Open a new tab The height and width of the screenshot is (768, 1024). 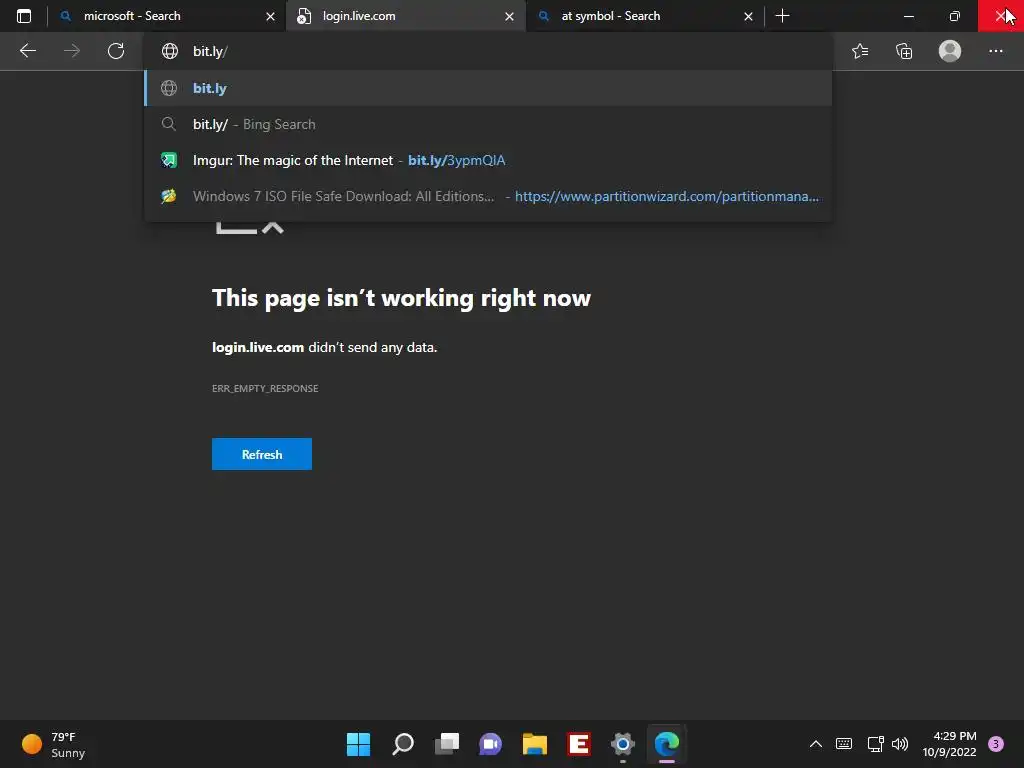click(782, 16)
